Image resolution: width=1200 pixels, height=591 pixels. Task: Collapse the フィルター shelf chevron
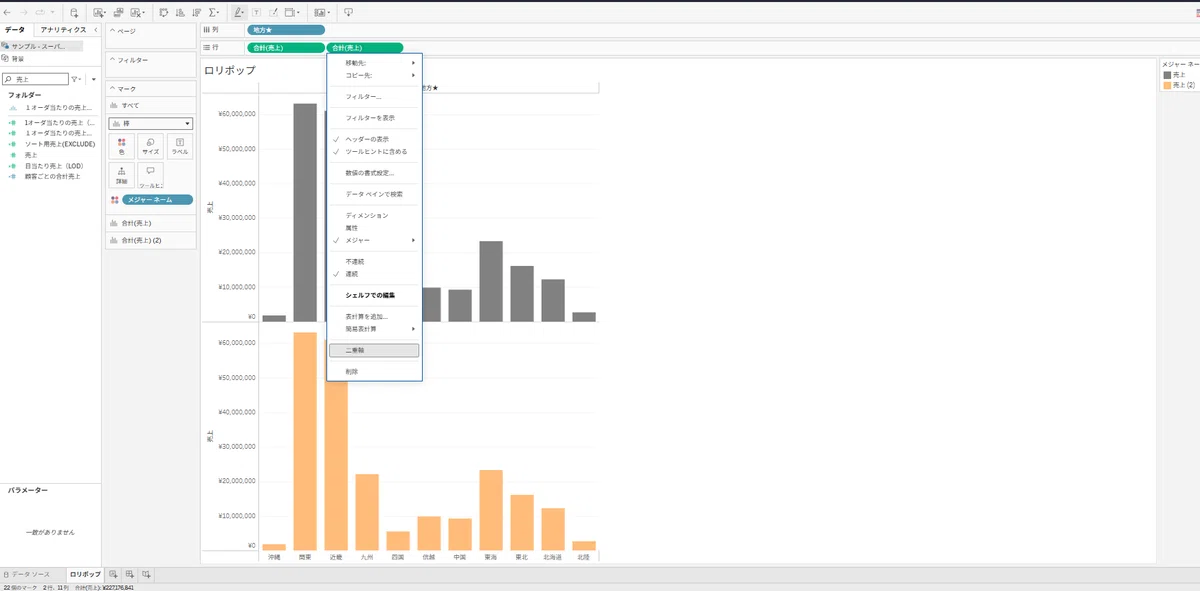112,60
